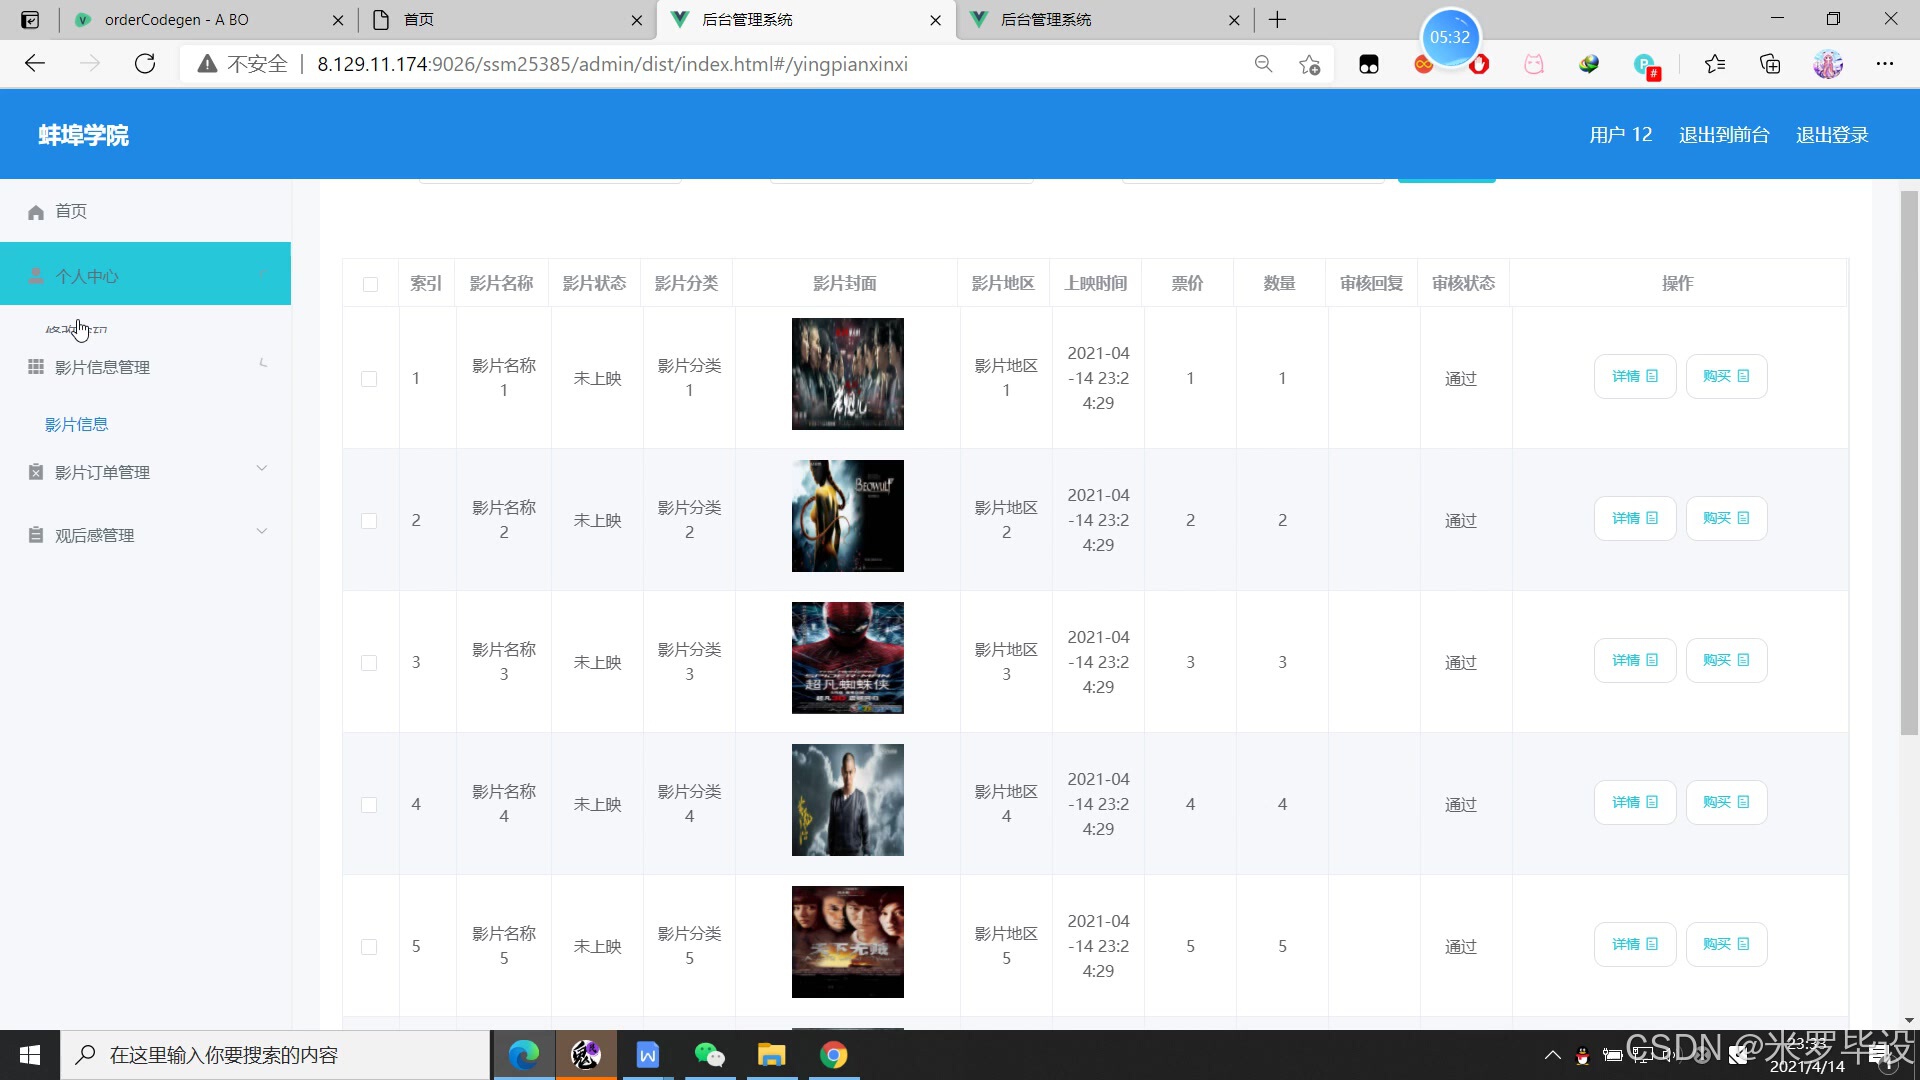The image size is (1920, 1080).
Task: Click the 影片订单管理 clipboard icon
Action: pyautogui.click(x=36, y=472)
